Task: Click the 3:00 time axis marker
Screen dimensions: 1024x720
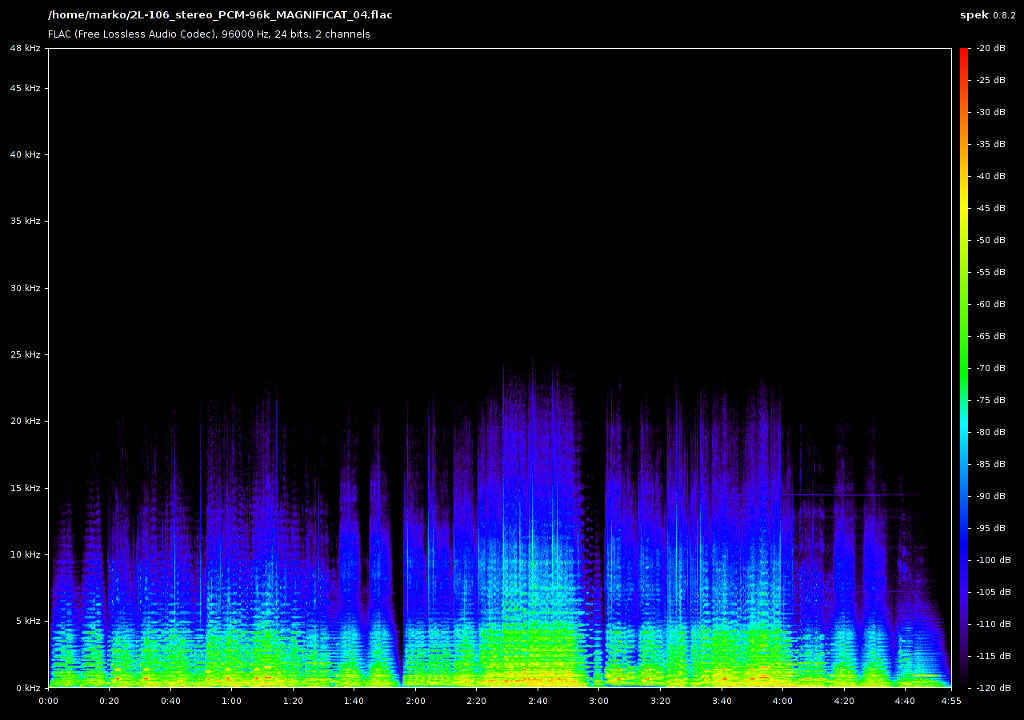Action: (x=598, y=701)
